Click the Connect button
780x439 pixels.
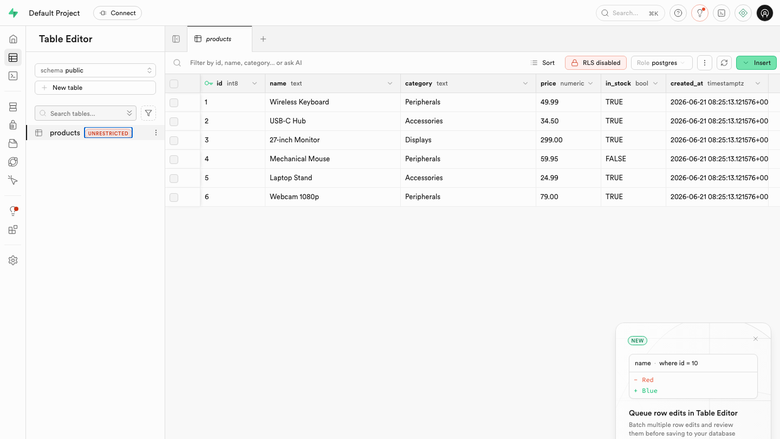117,13
